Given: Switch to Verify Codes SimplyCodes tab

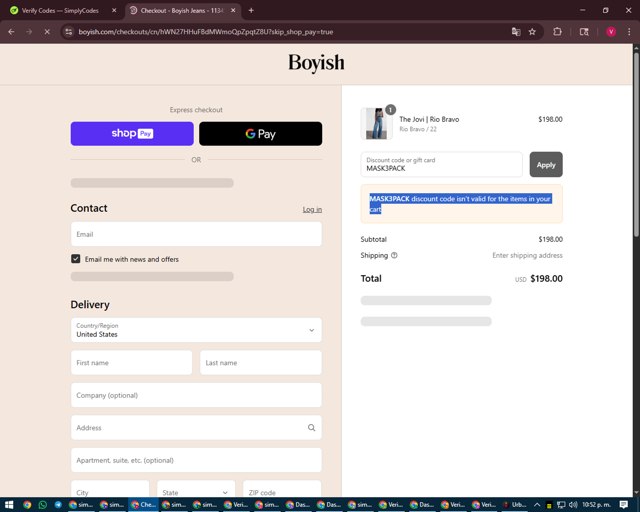Looking at the screenshot, I should pos(60,11).
